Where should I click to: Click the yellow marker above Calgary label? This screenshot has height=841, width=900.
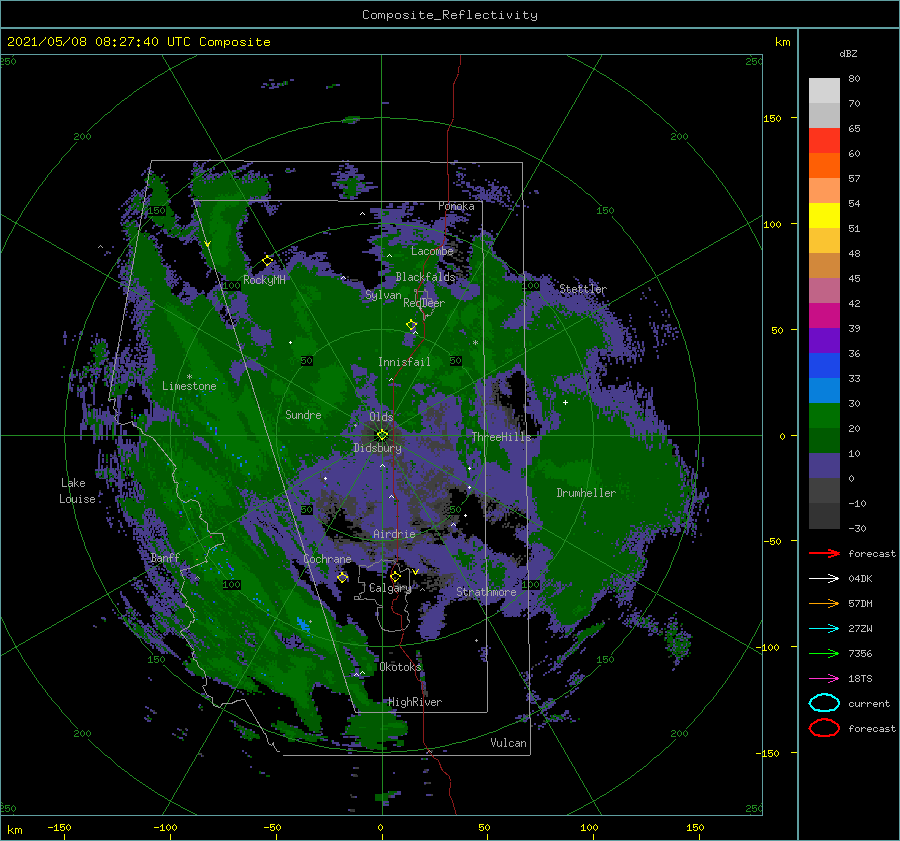click(x=395, y=576)
